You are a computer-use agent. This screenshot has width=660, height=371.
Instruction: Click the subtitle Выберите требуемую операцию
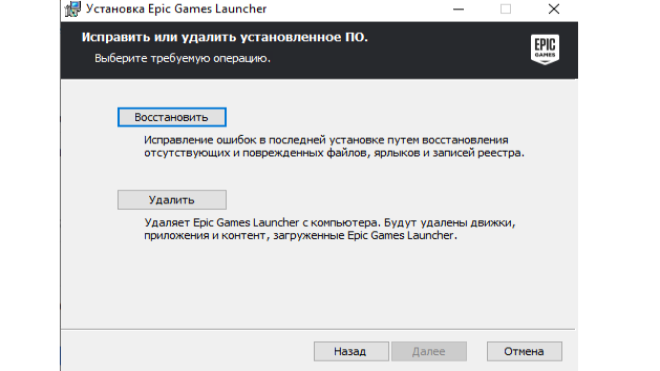coord(182,58)
